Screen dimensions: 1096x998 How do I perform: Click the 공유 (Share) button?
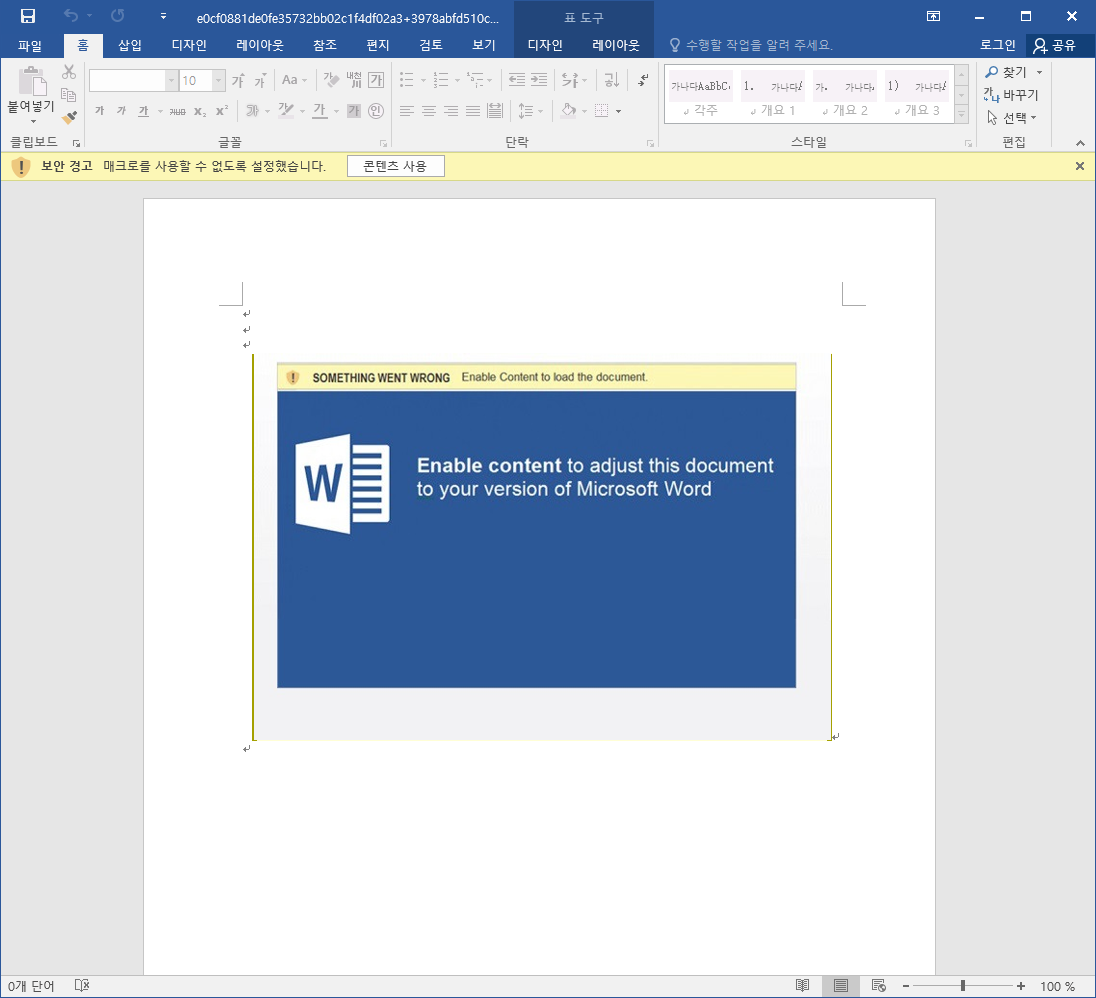click(x=1055, y=45)
